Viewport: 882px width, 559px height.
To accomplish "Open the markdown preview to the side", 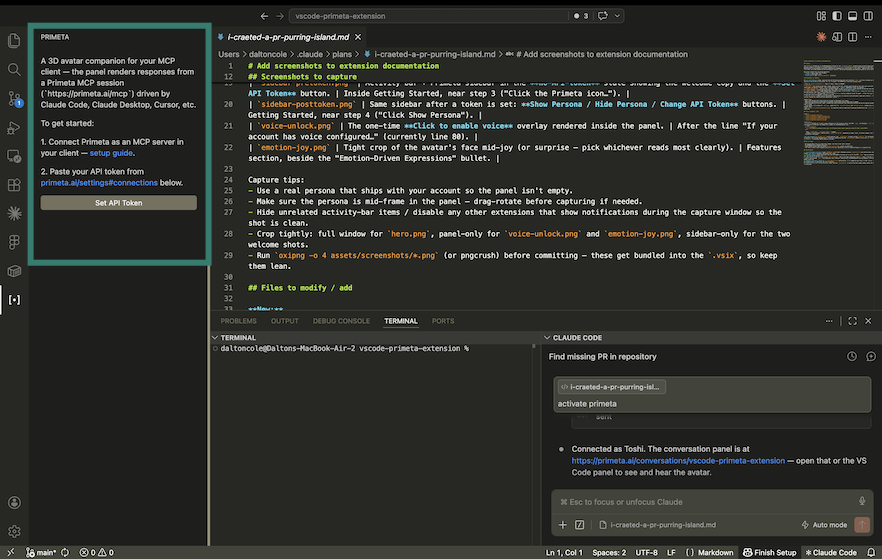I will pos(837,37).
